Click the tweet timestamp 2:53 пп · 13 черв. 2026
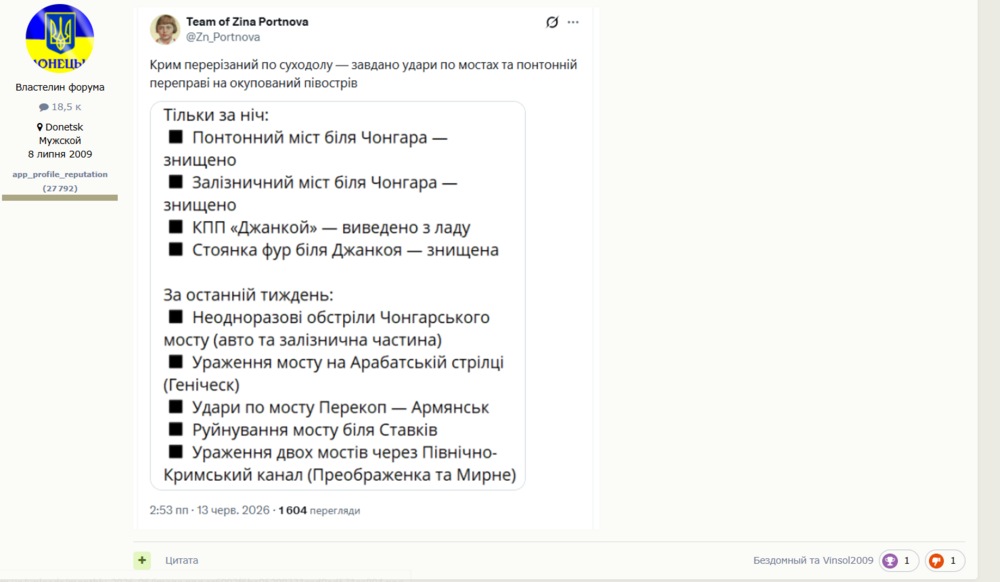Screen dimensions: 1000x582 pos(209,510)
